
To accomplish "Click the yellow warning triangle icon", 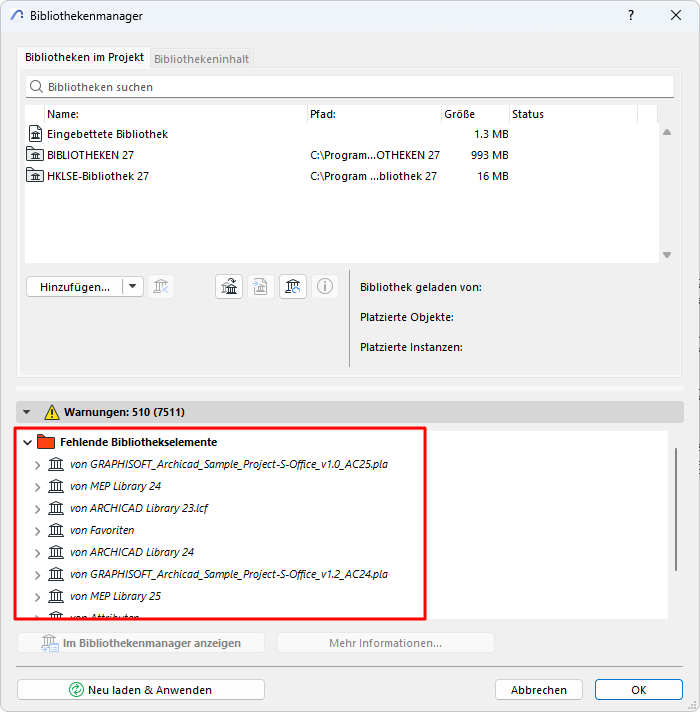I will (x=52, y=412).
